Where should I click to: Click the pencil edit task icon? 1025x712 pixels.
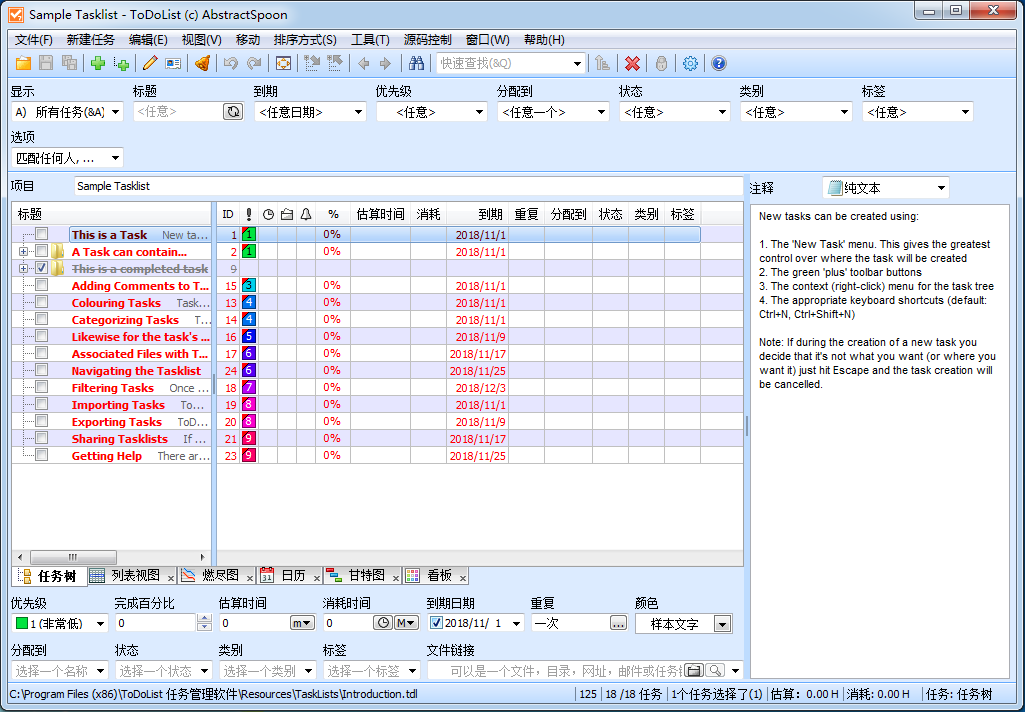coord(150,64)
